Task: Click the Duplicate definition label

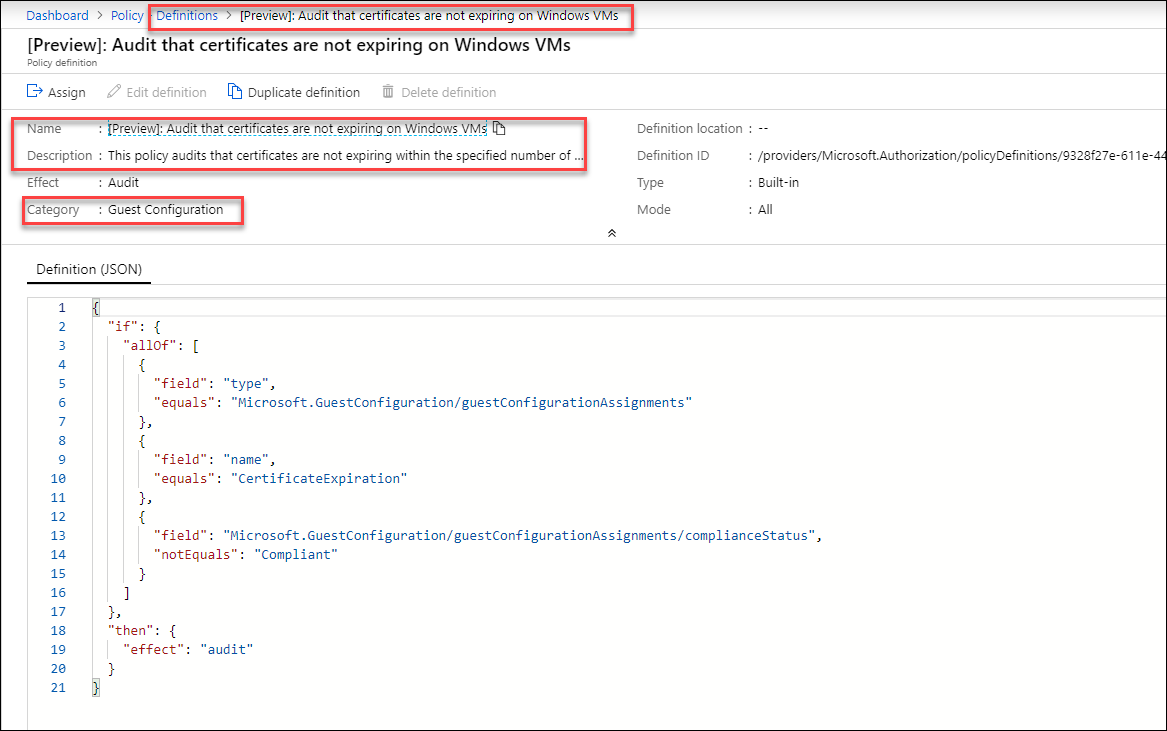Action: point(304,92)
